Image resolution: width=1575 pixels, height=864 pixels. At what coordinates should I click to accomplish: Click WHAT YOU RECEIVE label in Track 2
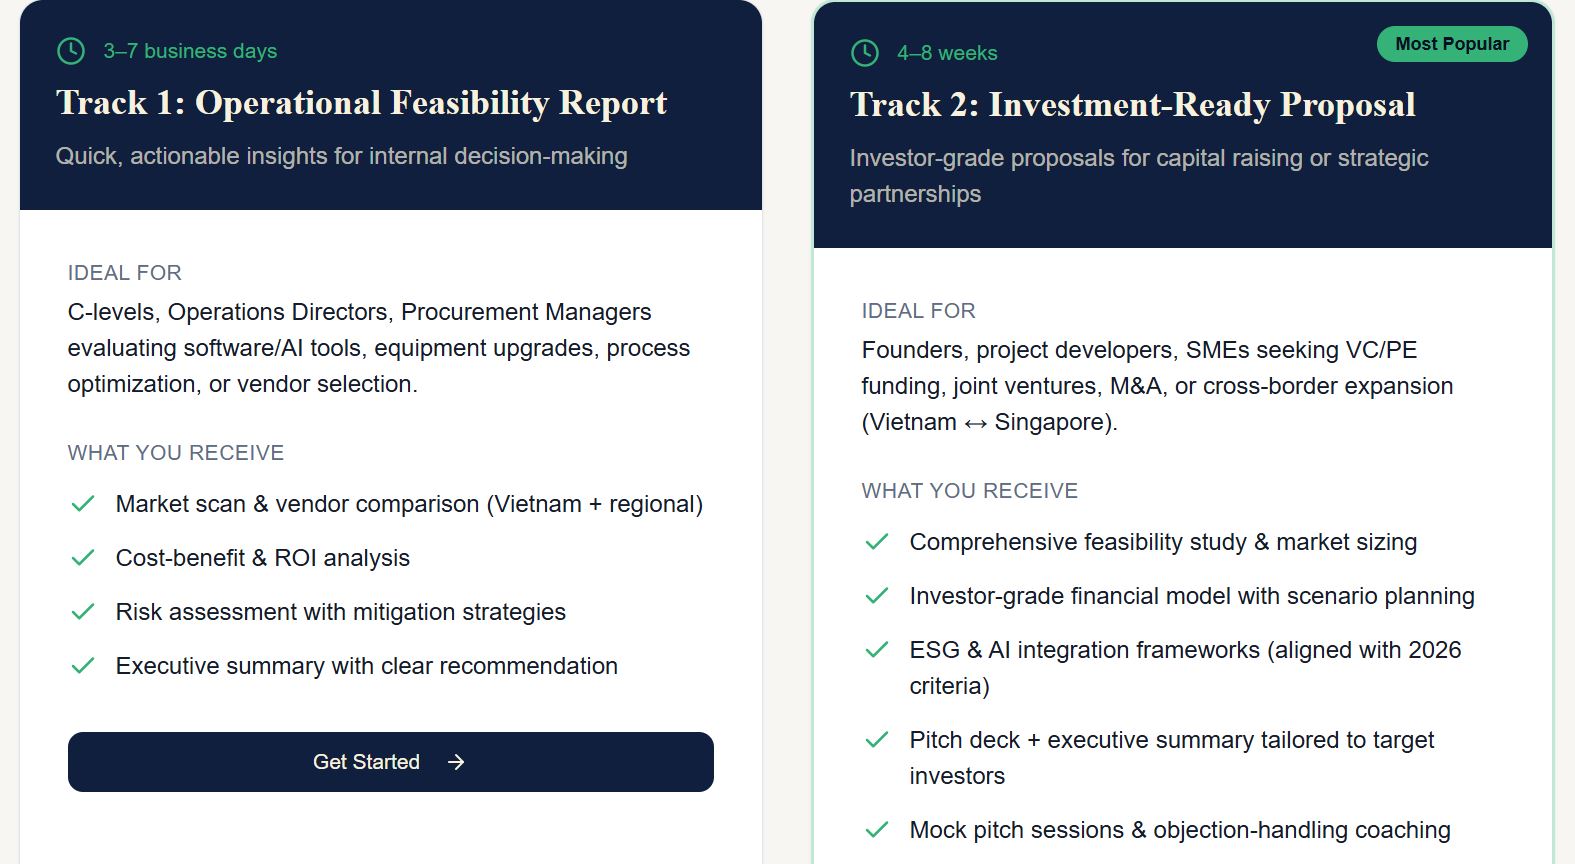(x=970, y=491)
